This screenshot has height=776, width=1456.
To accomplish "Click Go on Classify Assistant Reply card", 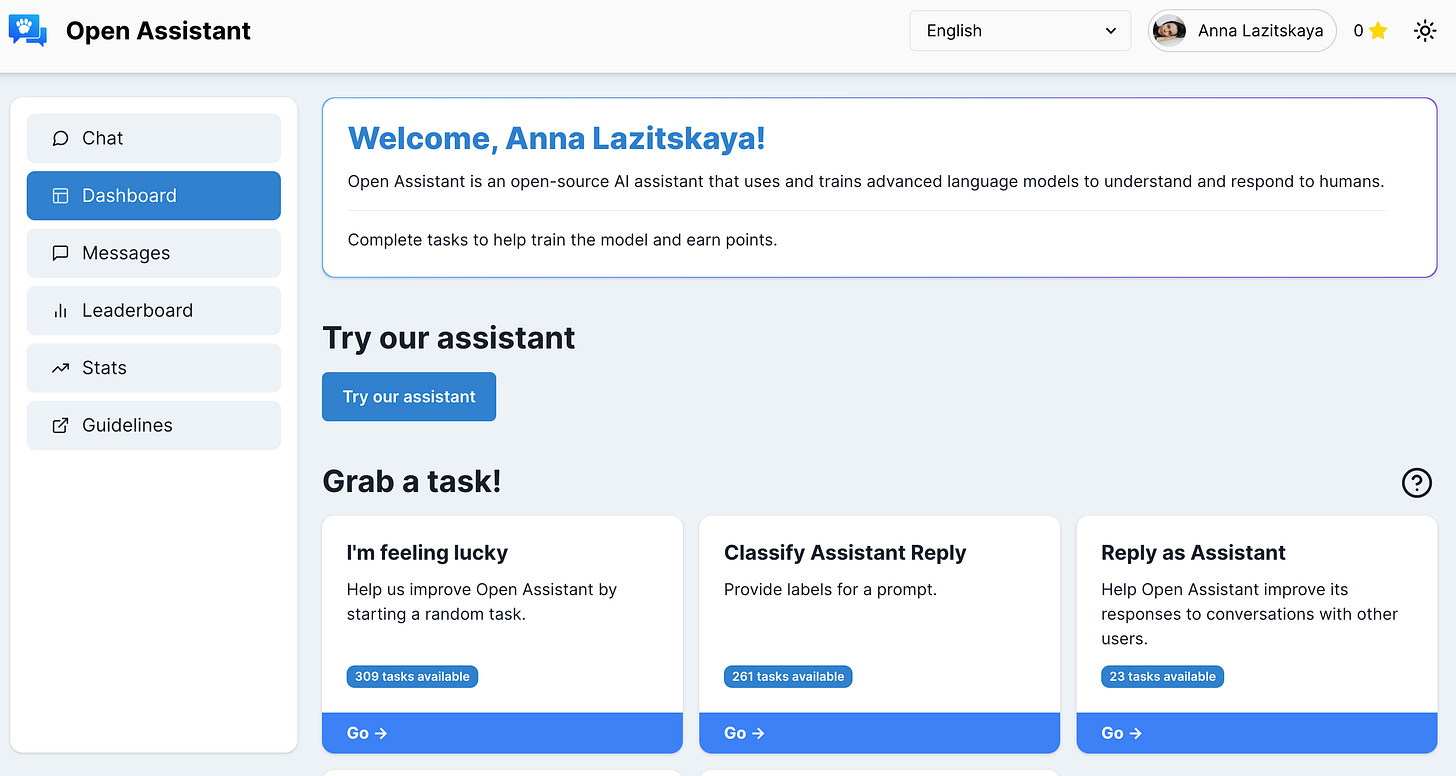I will coord(879,733).
